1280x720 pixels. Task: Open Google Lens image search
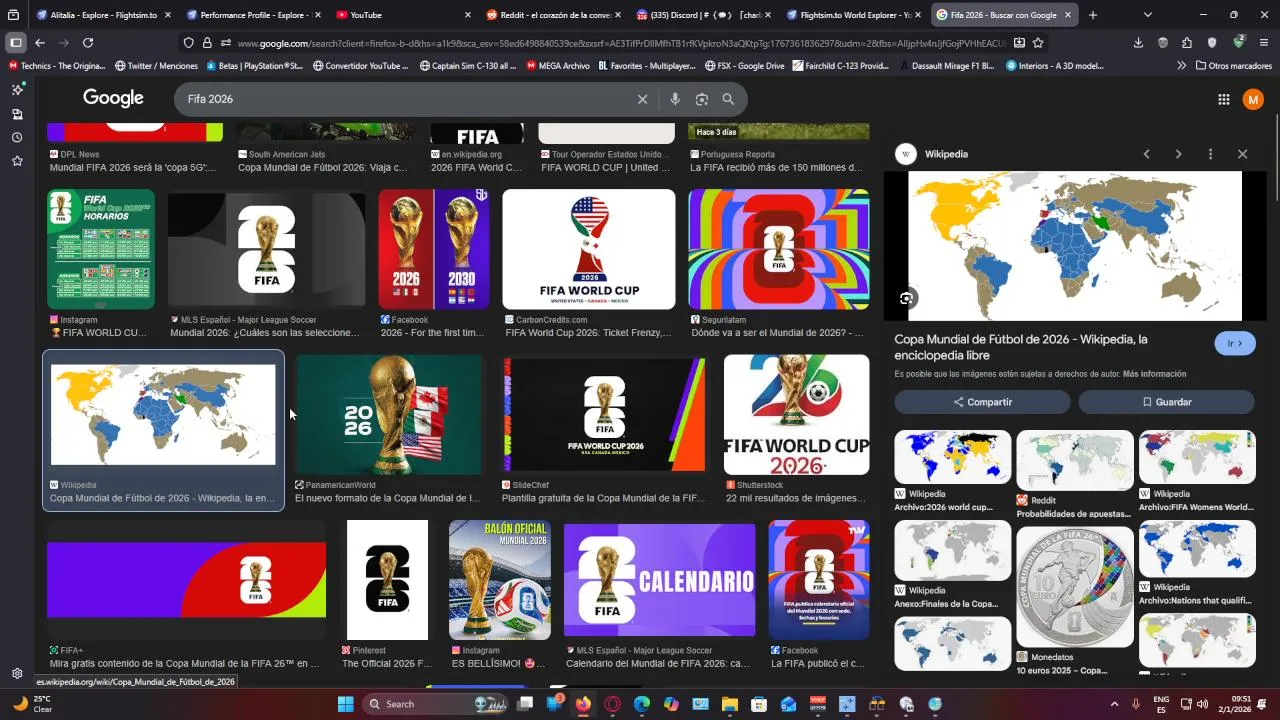pyautogui.click(x=702, y=99)
